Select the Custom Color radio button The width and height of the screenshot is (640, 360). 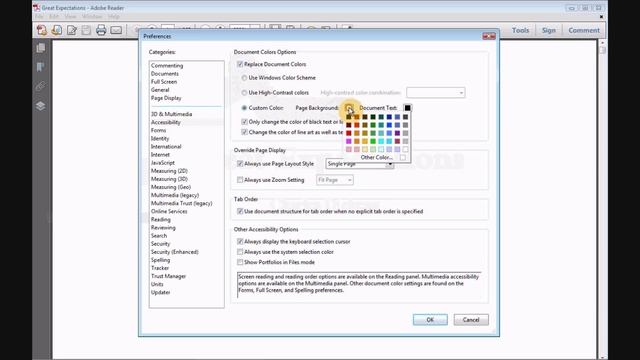(x=244, y=108)
